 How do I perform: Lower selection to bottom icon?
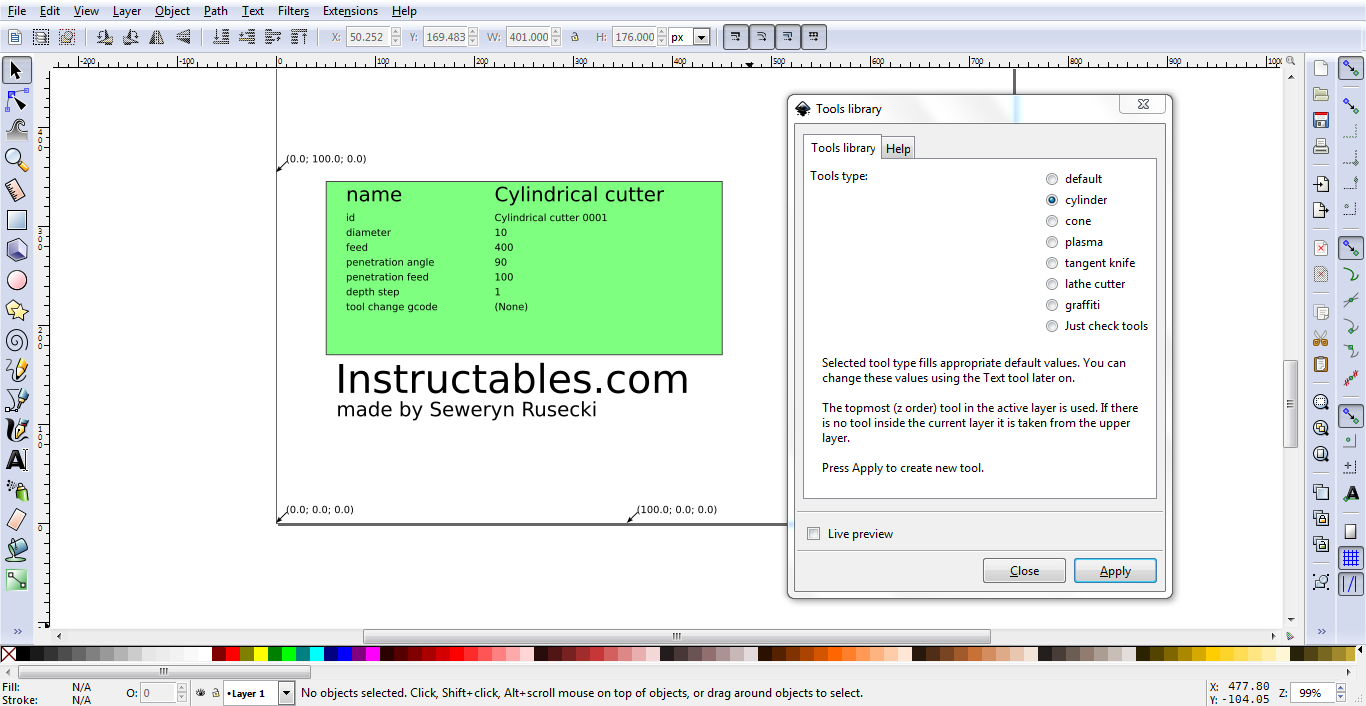221,37
